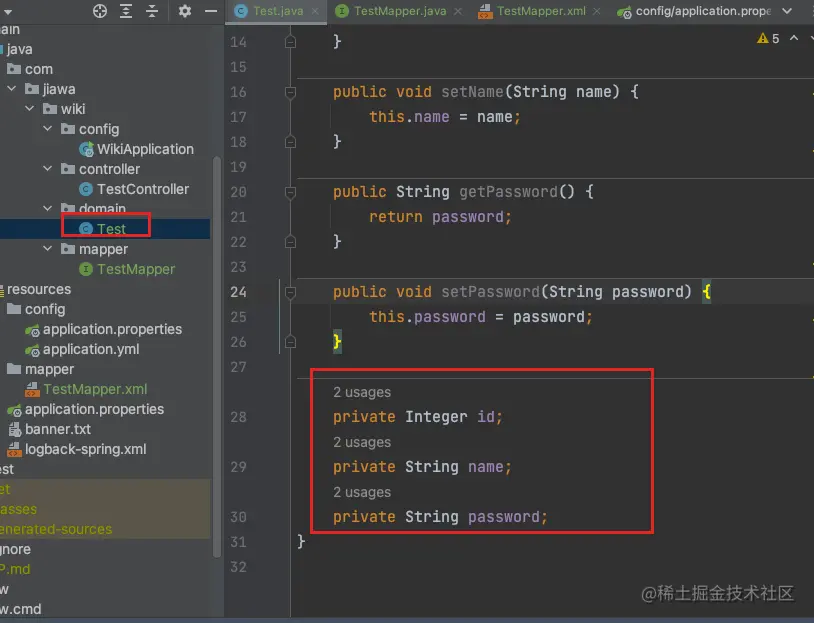The image size is (814, 623).
Task: Select the generated-sources folder
Action: [x=56, y=529]
